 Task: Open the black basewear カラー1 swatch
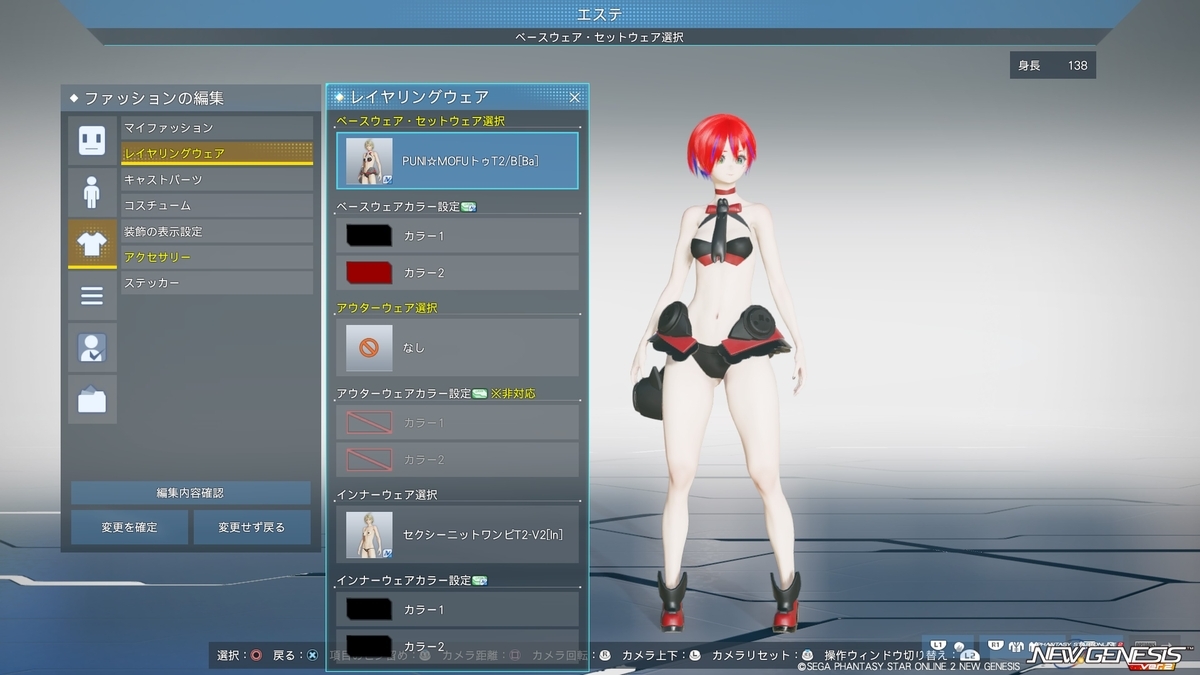368,236
